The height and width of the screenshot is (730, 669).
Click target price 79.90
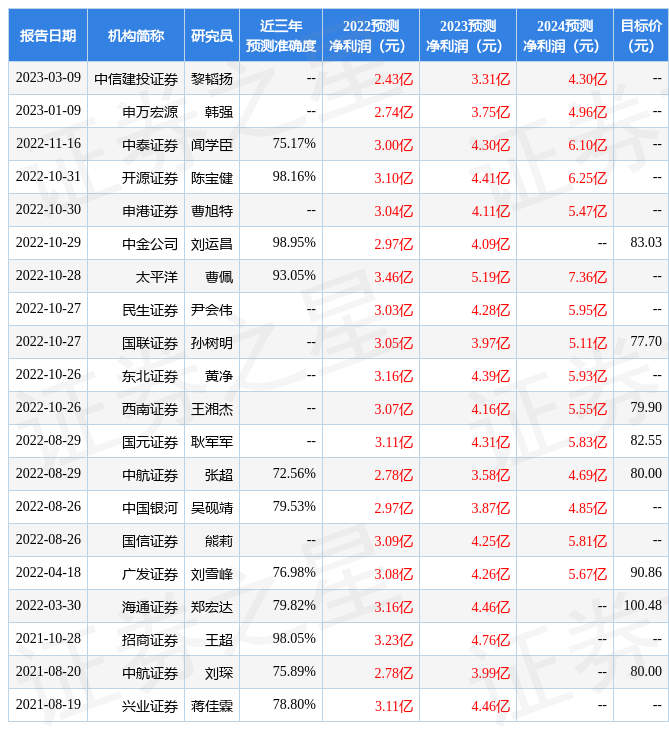click(646, 408)
